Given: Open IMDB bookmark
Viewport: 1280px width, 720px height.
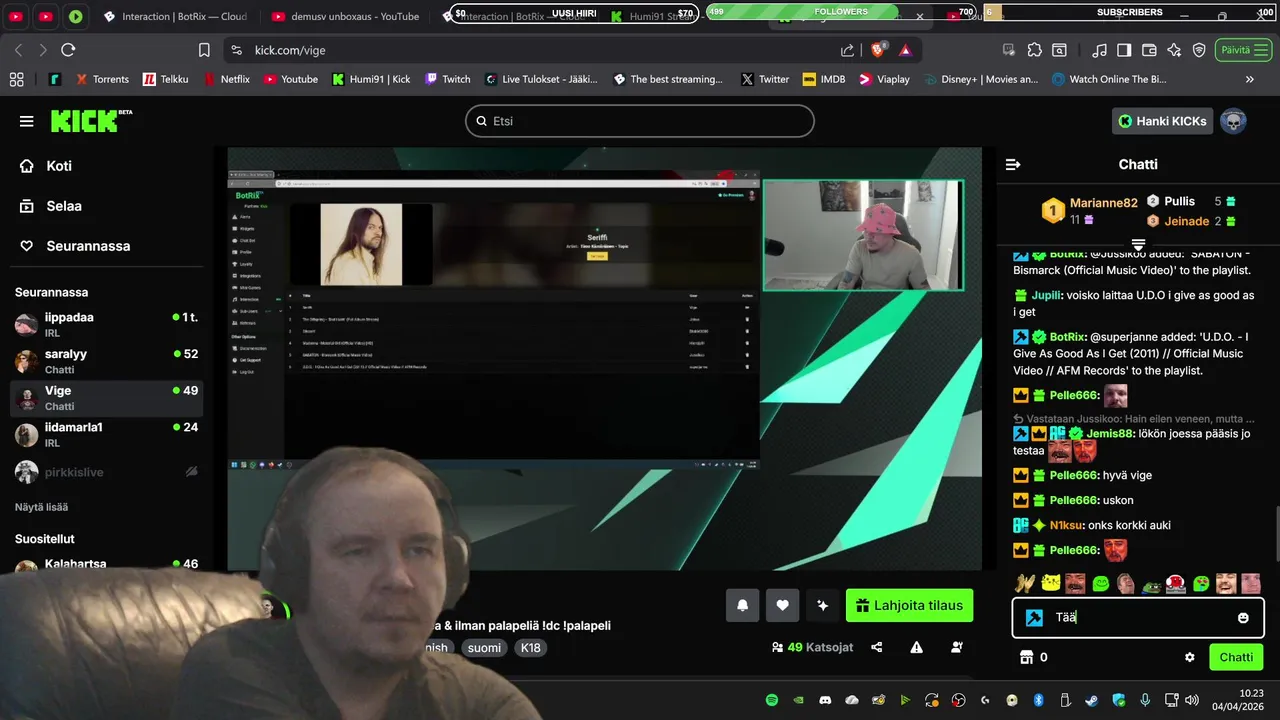Looking at the screenshot, I should tap(823, 79).
